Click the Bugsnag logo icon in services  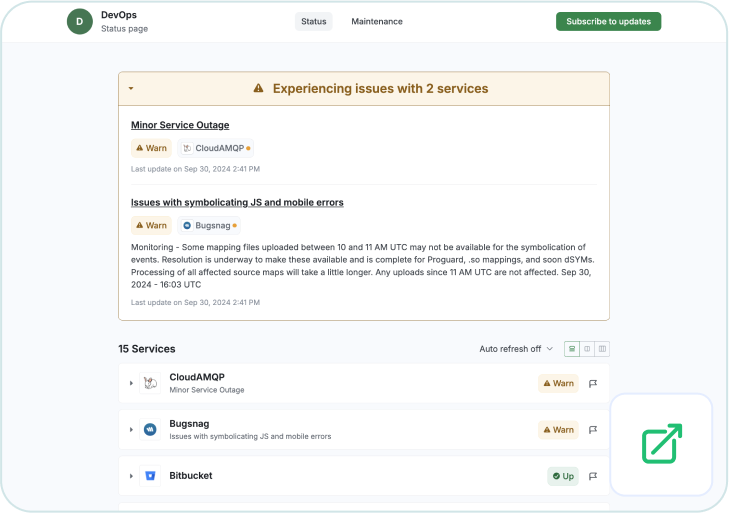[150, 429]
